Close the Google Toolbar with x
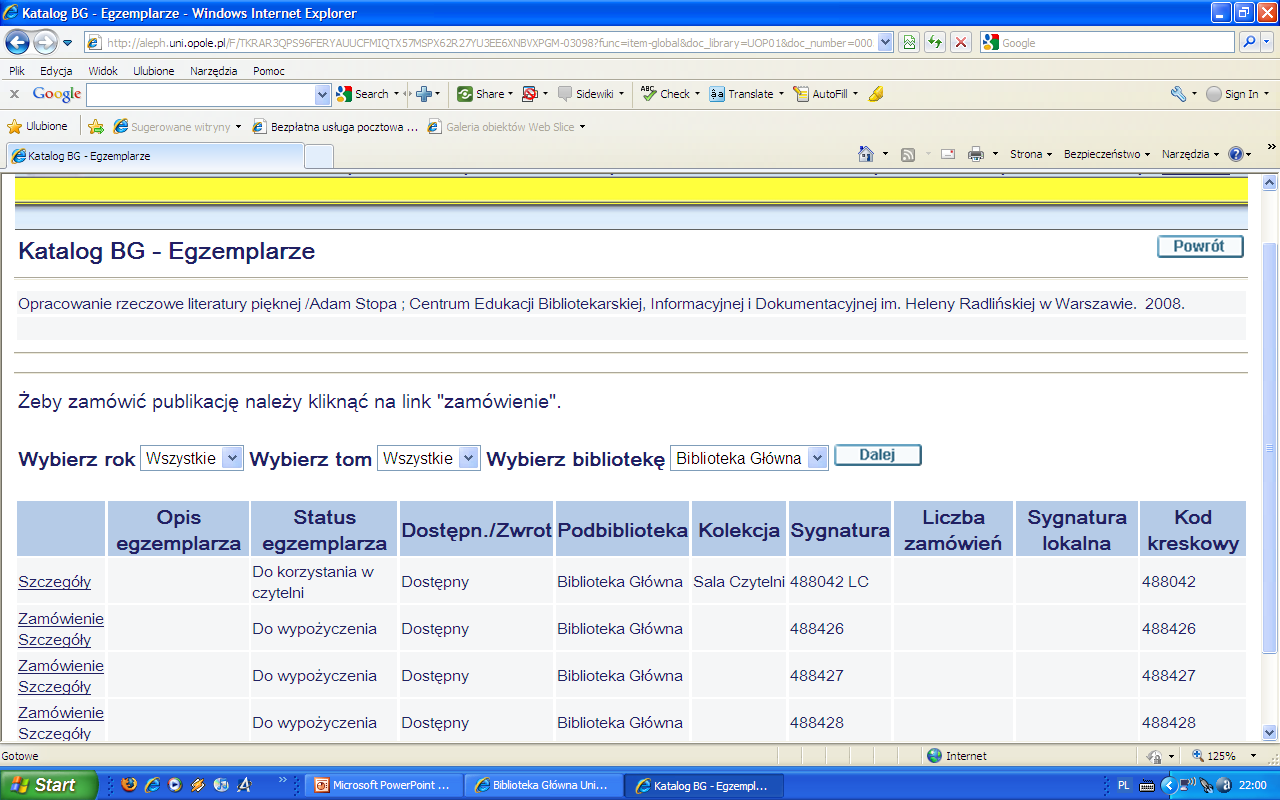Viewport: 1280px width, 800px height. click(x=14, y=94)
